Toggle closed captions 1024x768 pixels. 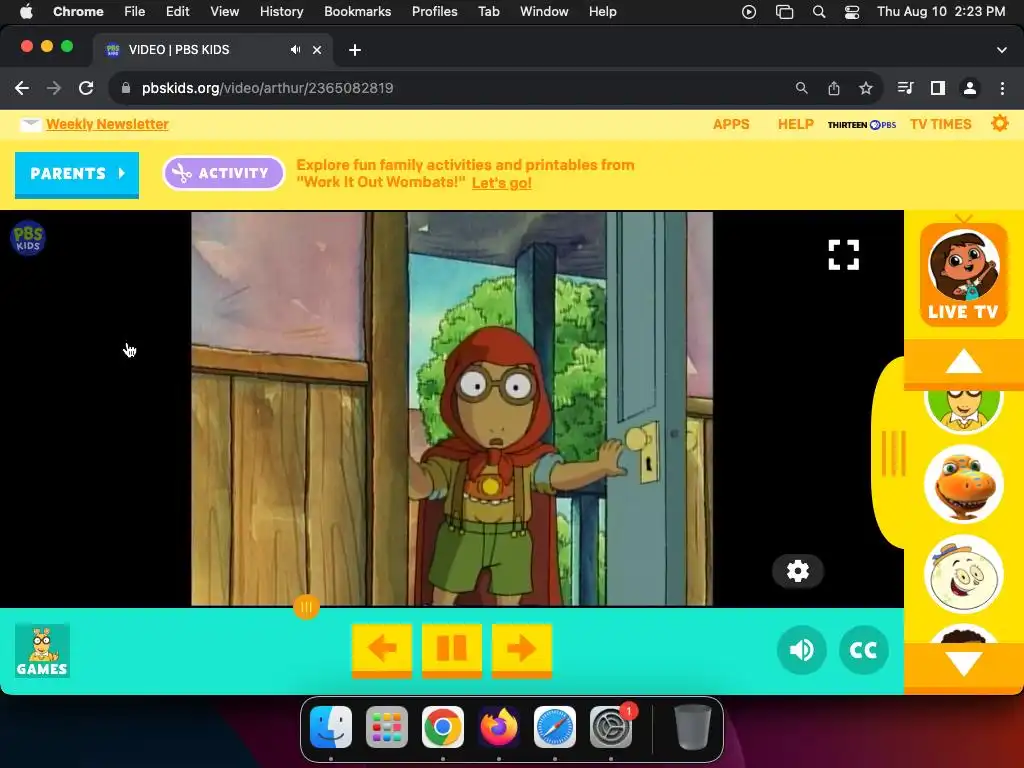click(863, 650)
